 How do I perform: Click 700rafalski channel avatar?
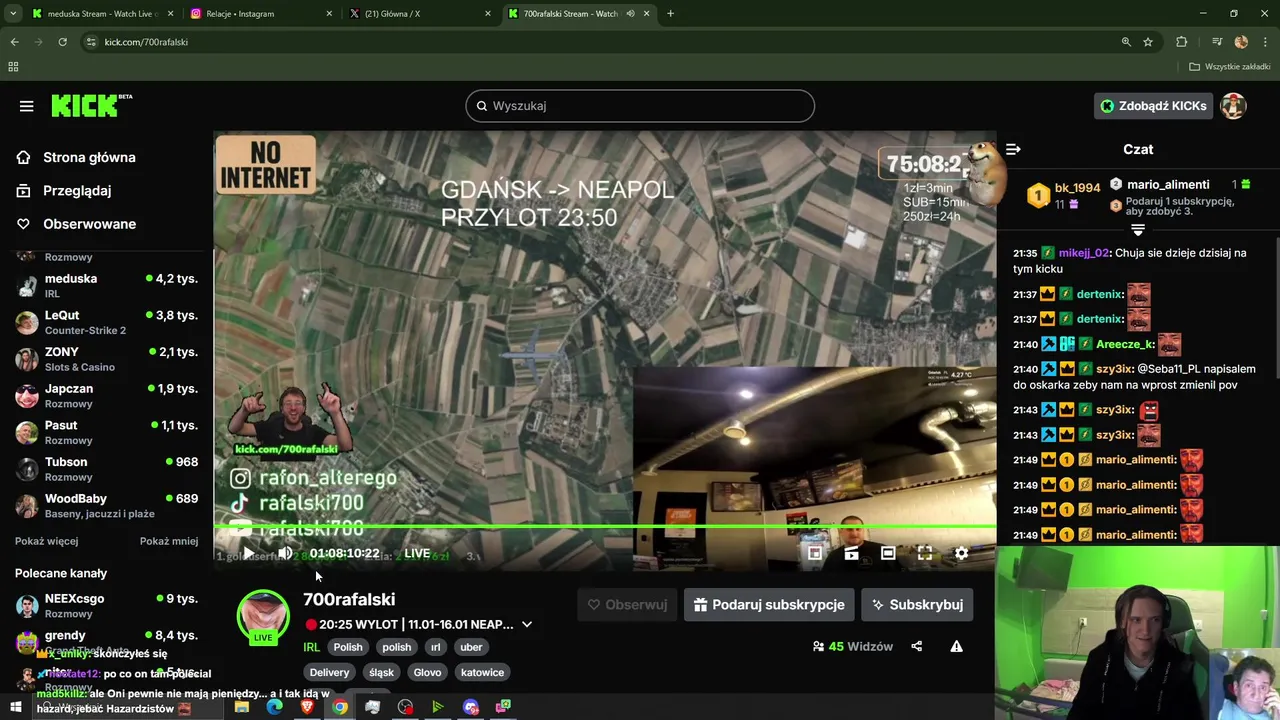[263, 615]
